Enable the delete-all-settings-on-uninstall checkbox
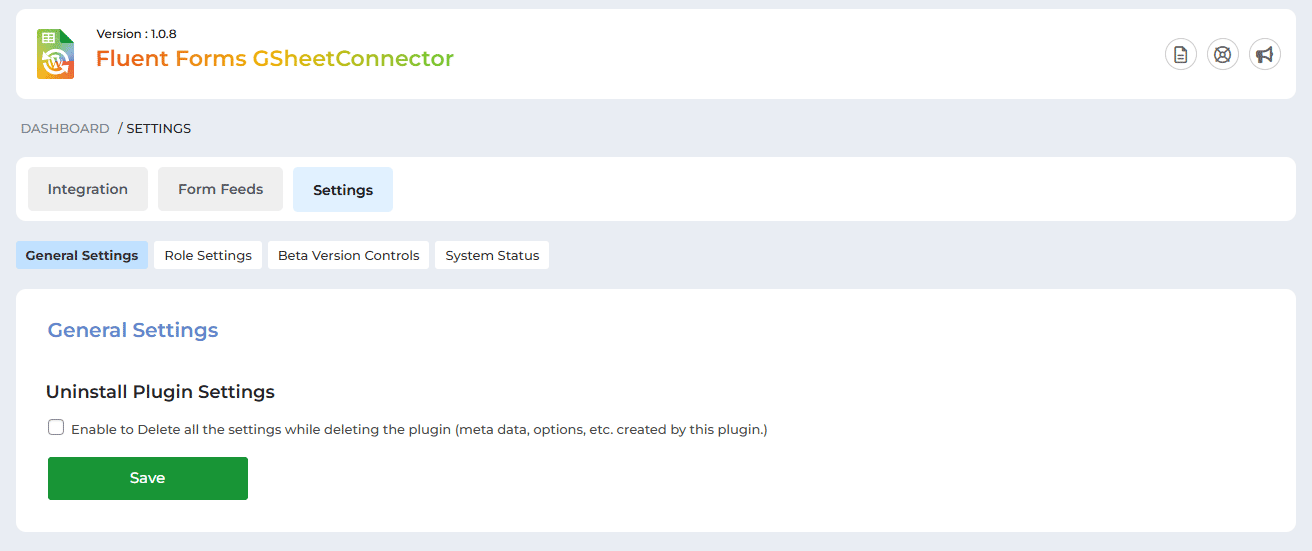The image size is (1312, 551). (x=56, y=428)
